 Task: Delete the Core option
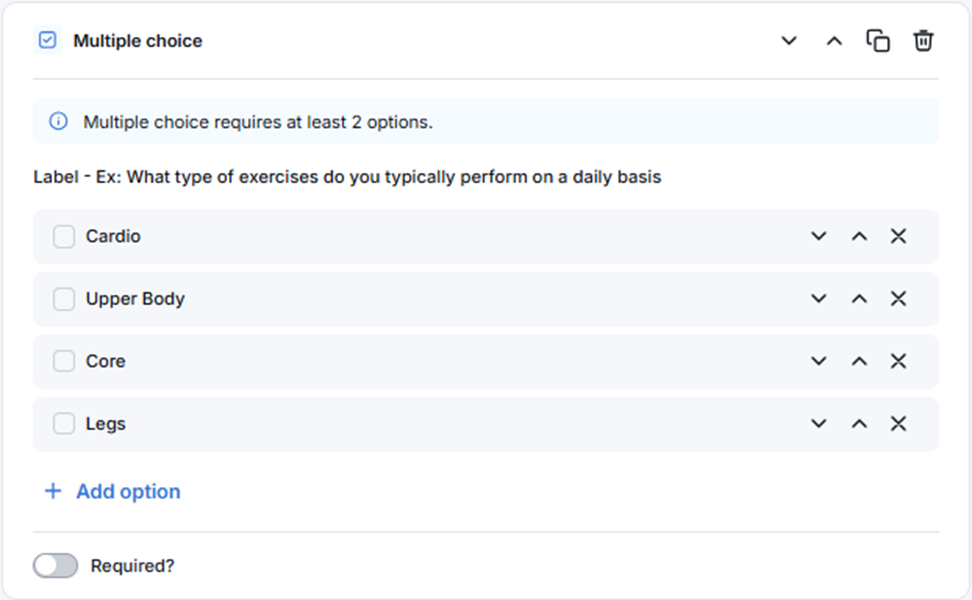[898, 361]
